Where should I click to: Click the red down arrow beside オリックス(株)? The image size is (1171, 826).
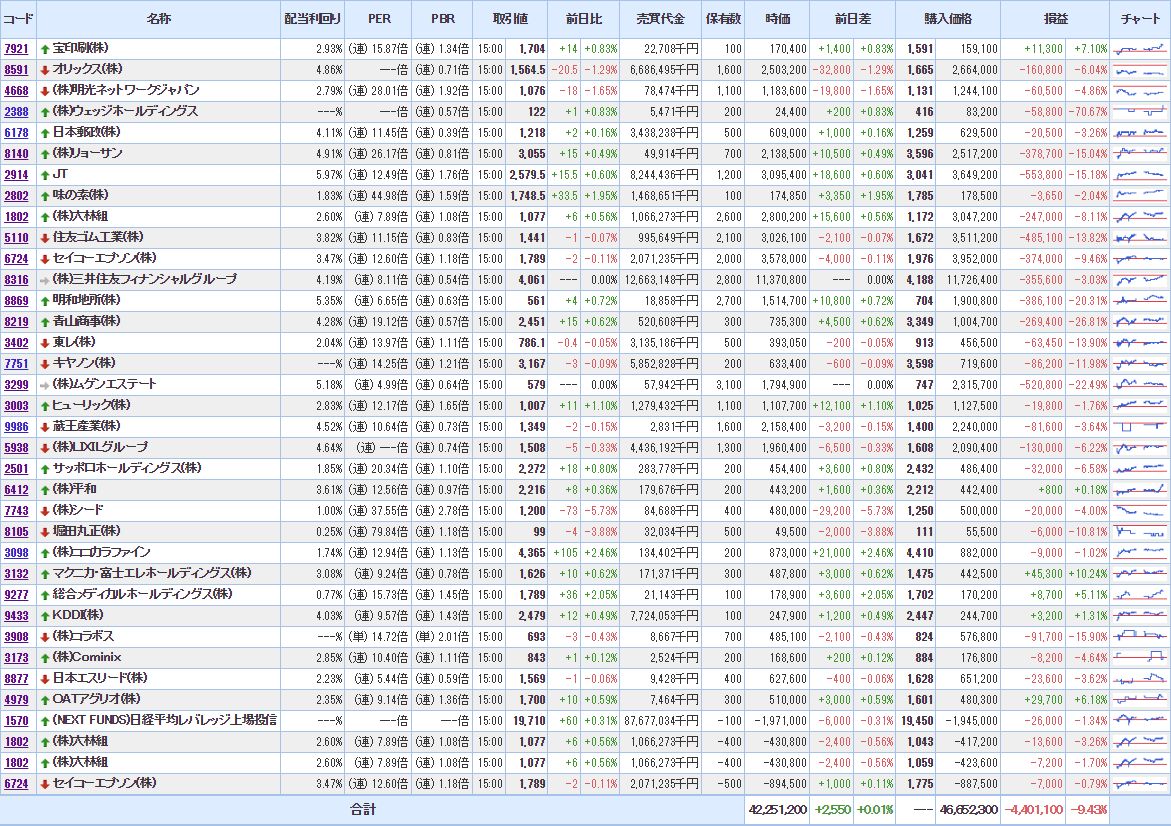[45, 70]
